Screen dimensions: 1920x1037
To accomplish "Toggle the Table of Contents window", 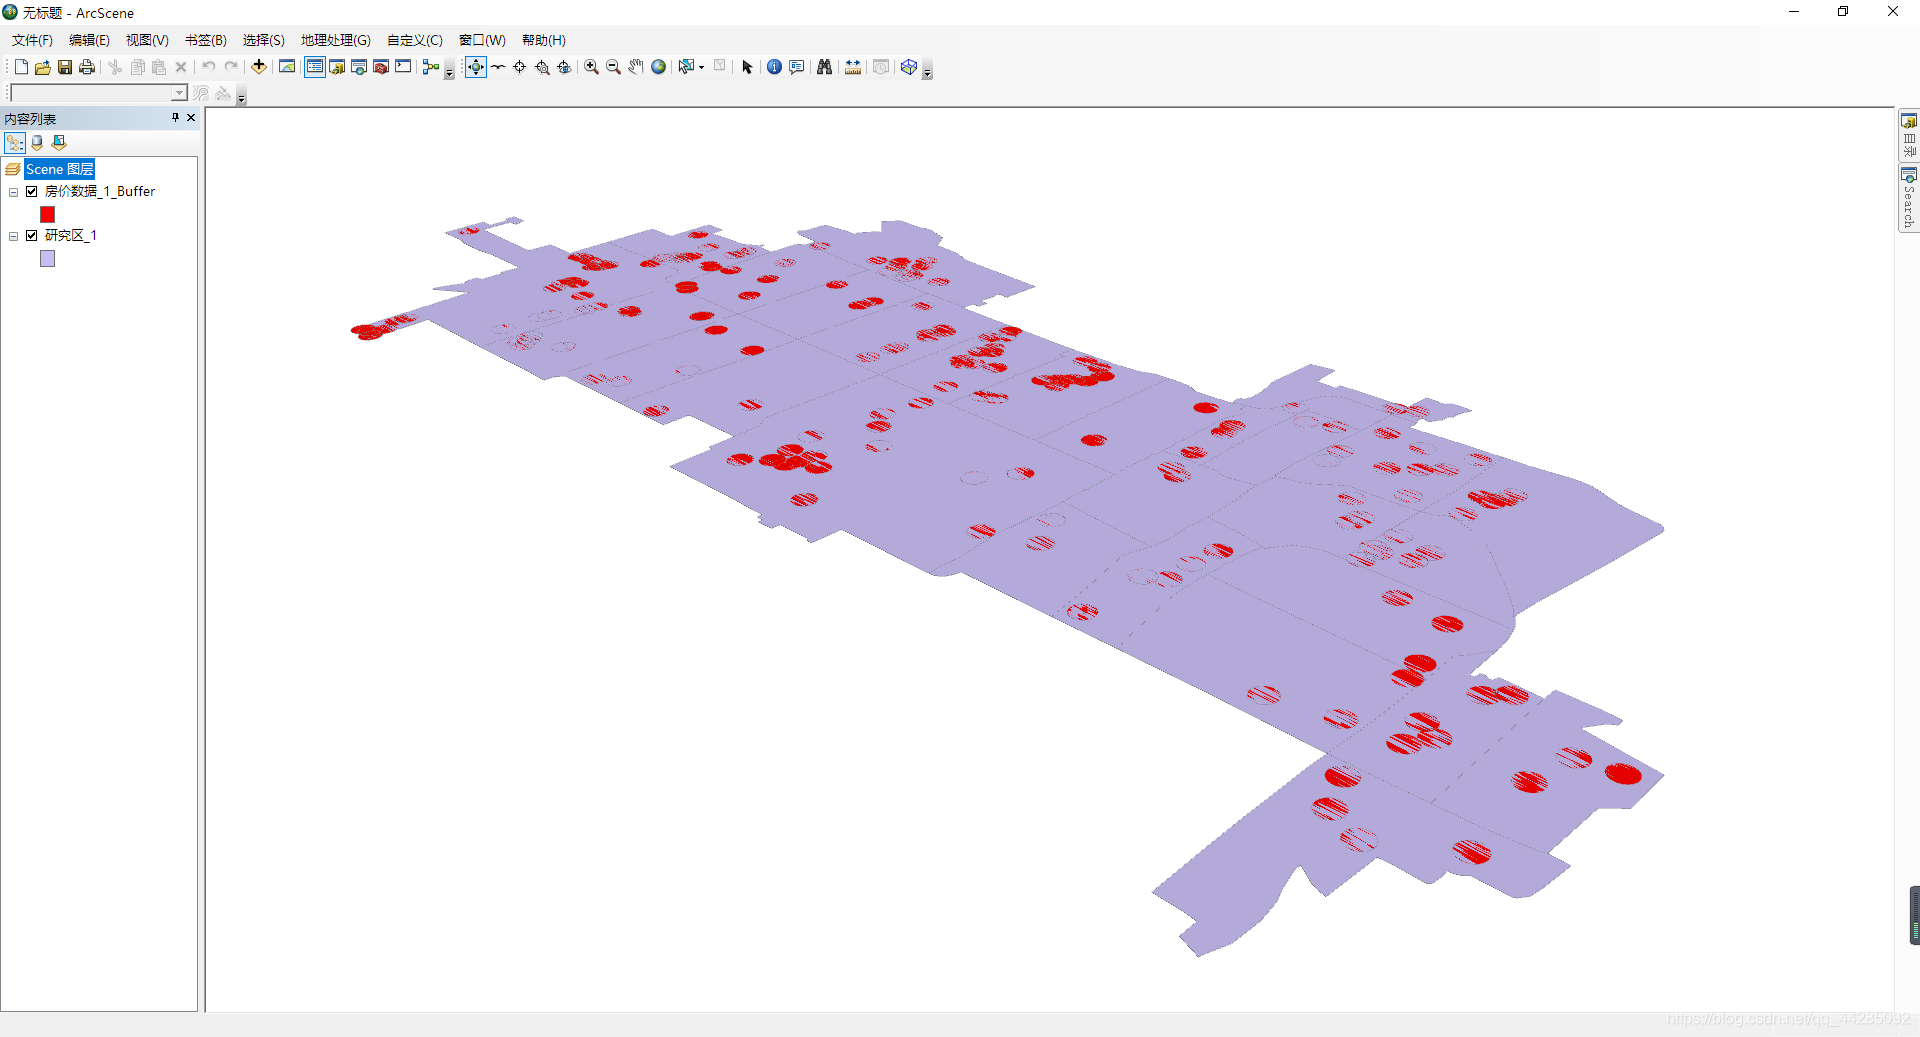I will [315, 67].
